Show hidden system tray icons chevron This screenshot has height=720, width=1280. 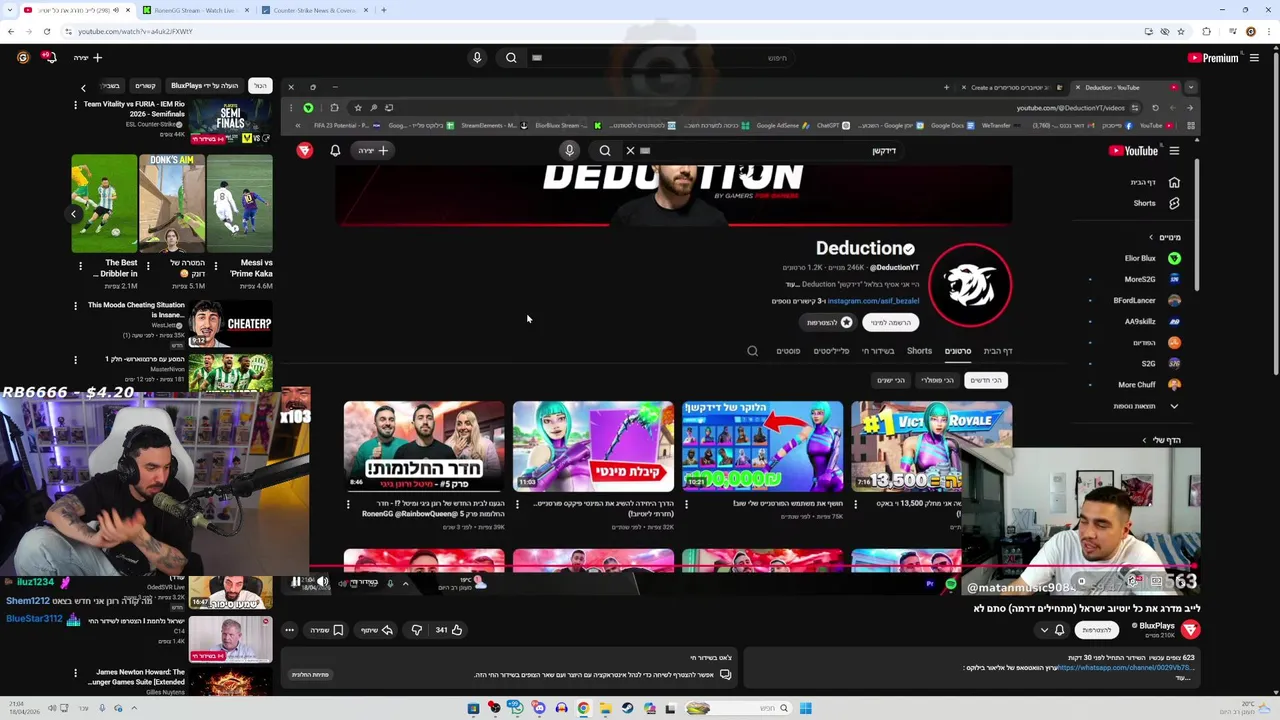[x=134, y=708]
